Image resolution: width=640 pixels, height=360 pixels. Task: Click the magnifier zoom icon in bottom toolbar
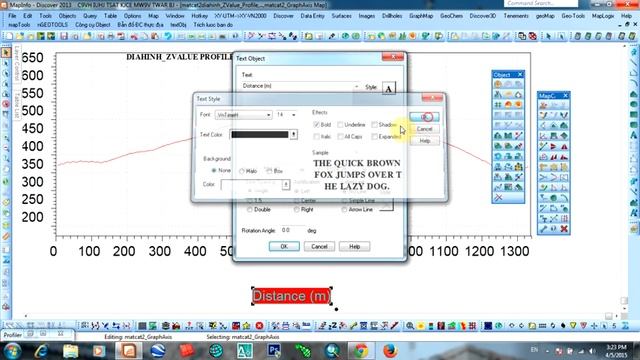(x=409, y=326)
